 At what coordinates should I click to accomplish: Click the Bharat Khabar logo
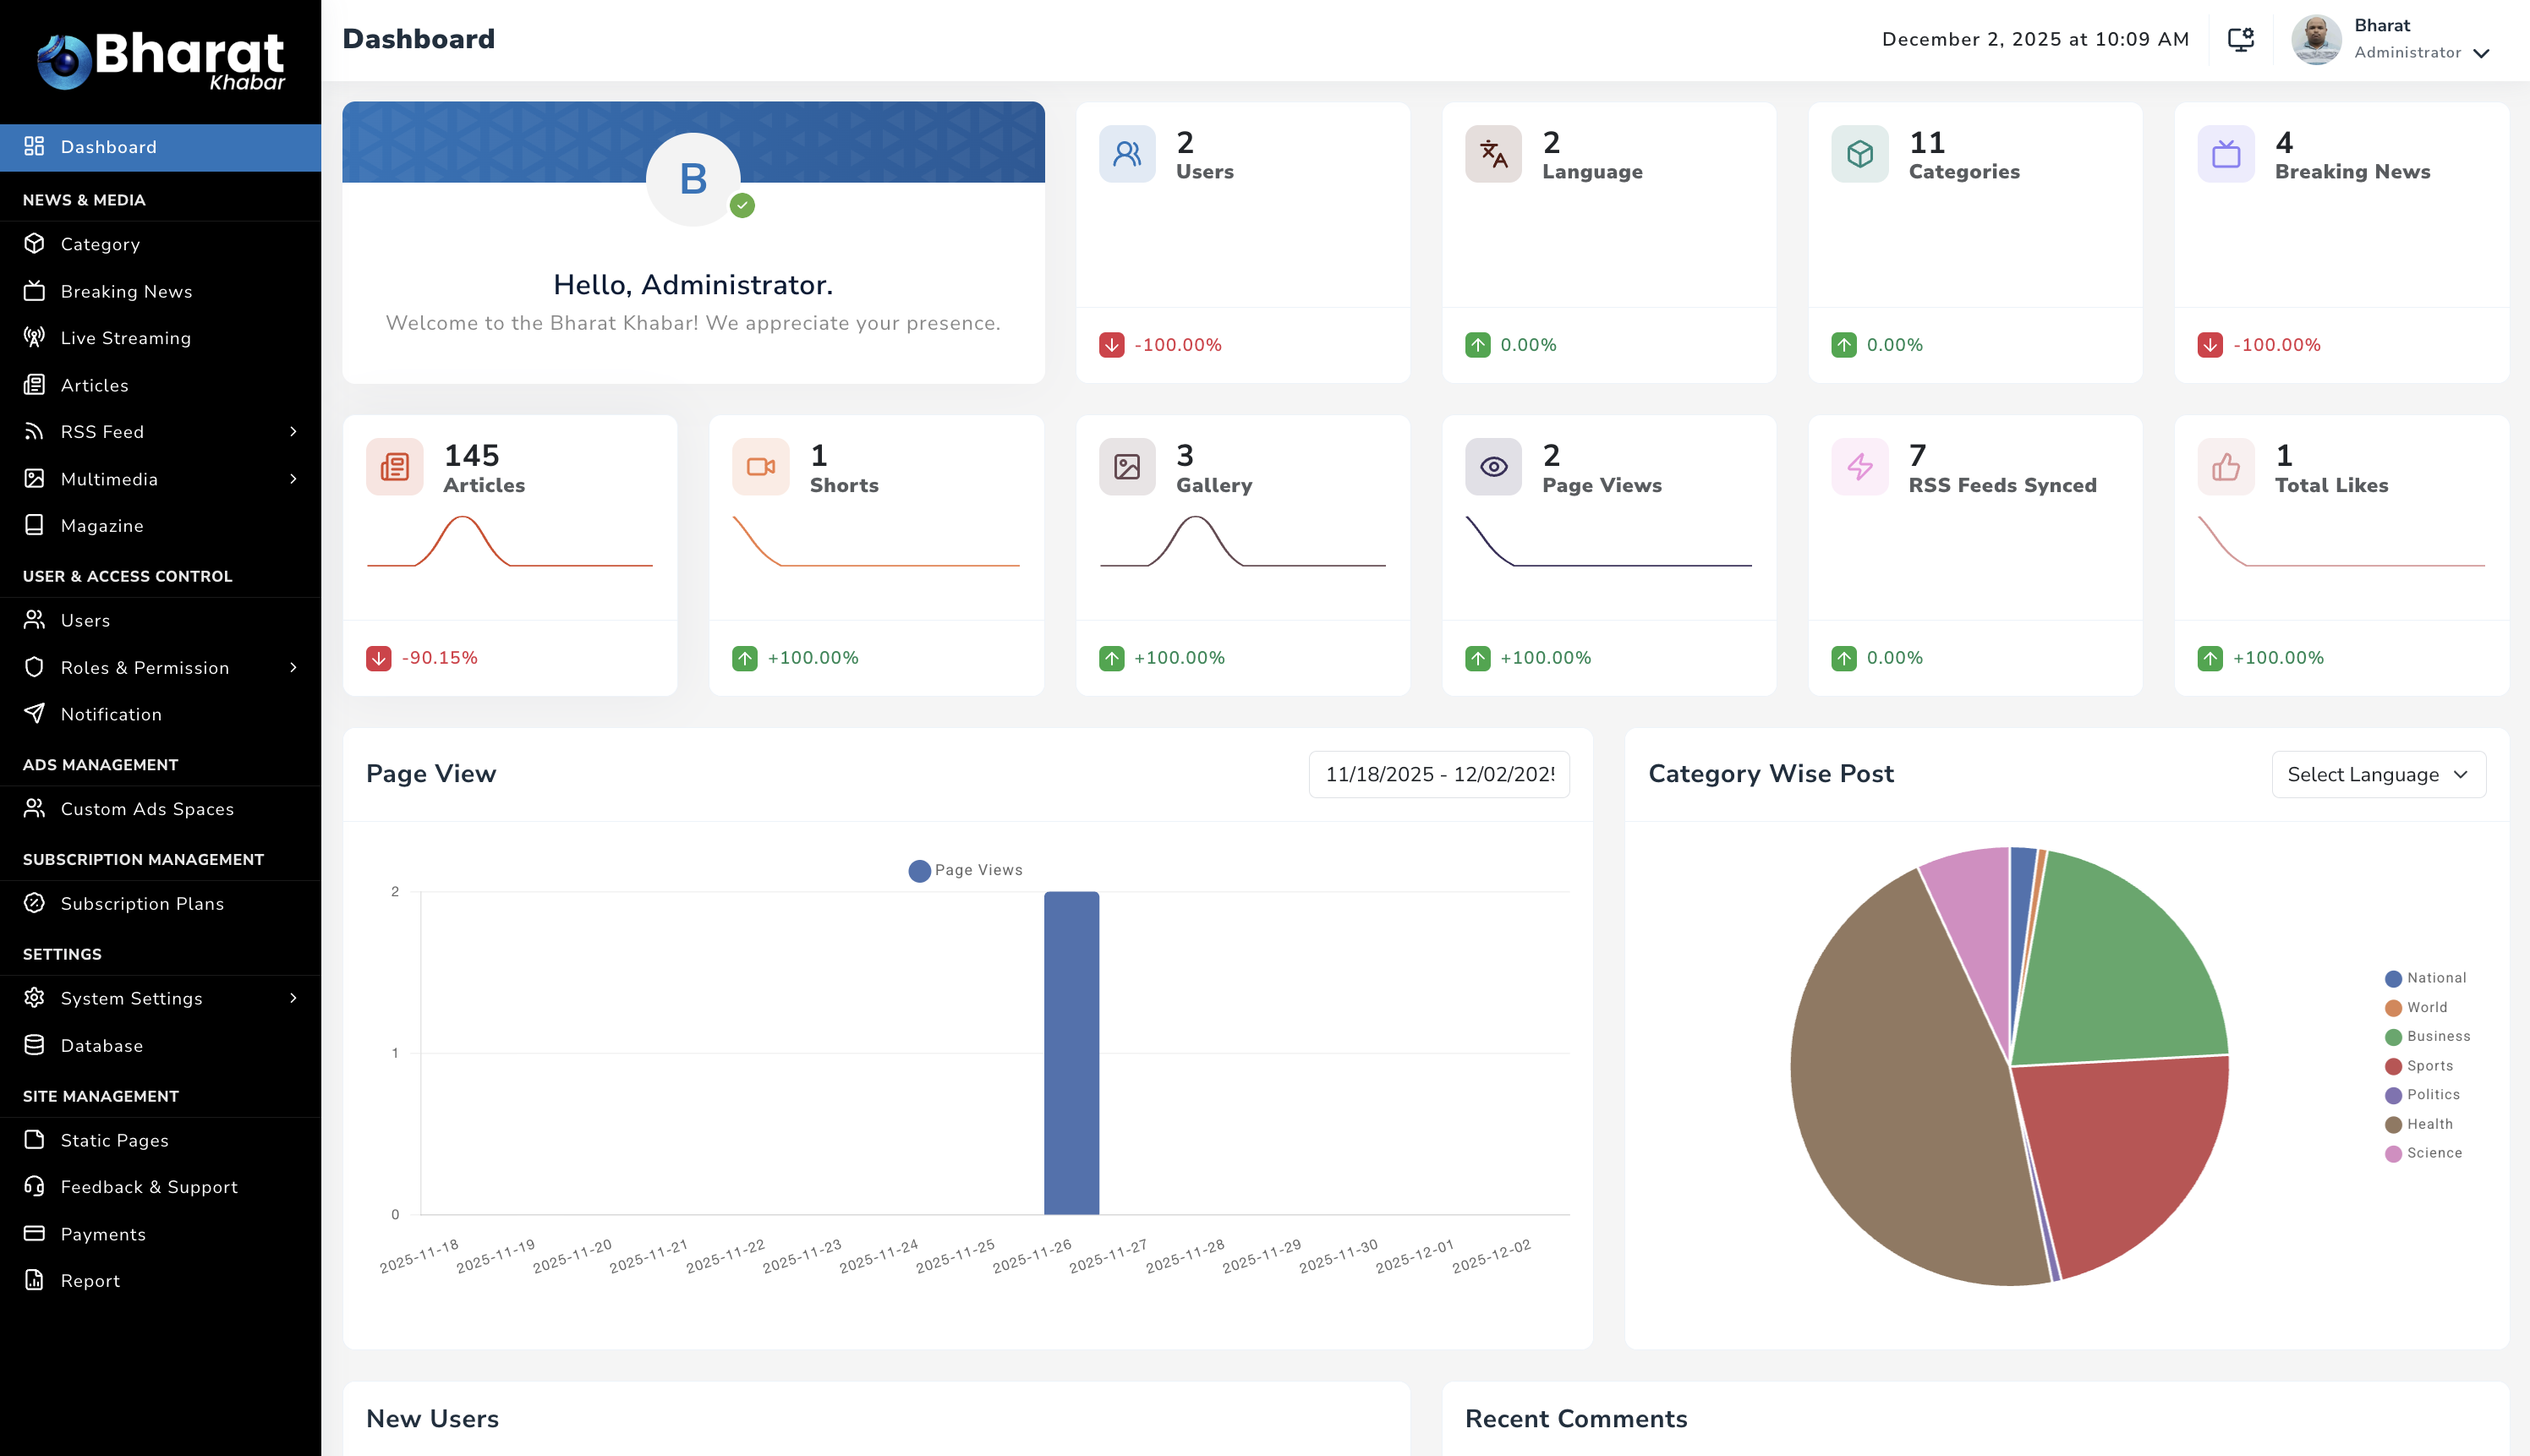click(x=160, y=60)
